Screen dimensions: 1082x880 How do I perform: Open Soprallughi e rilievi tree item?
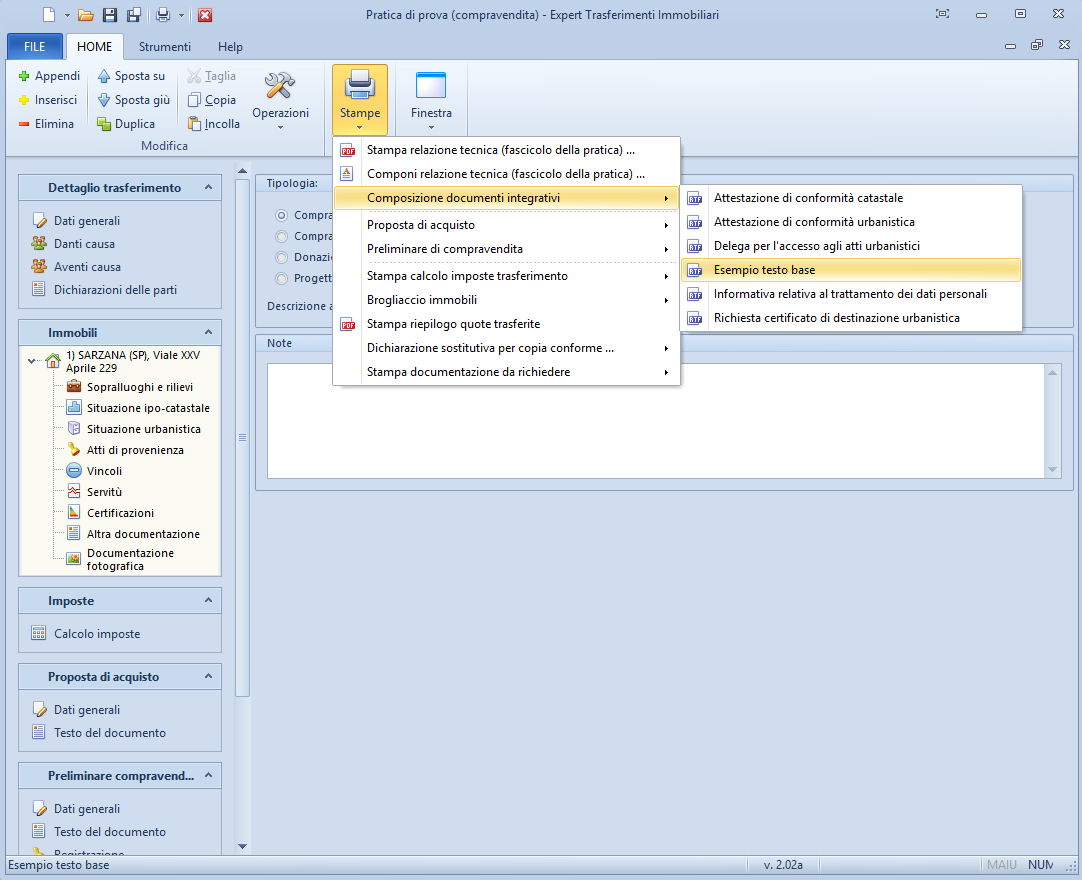(139, 387)
